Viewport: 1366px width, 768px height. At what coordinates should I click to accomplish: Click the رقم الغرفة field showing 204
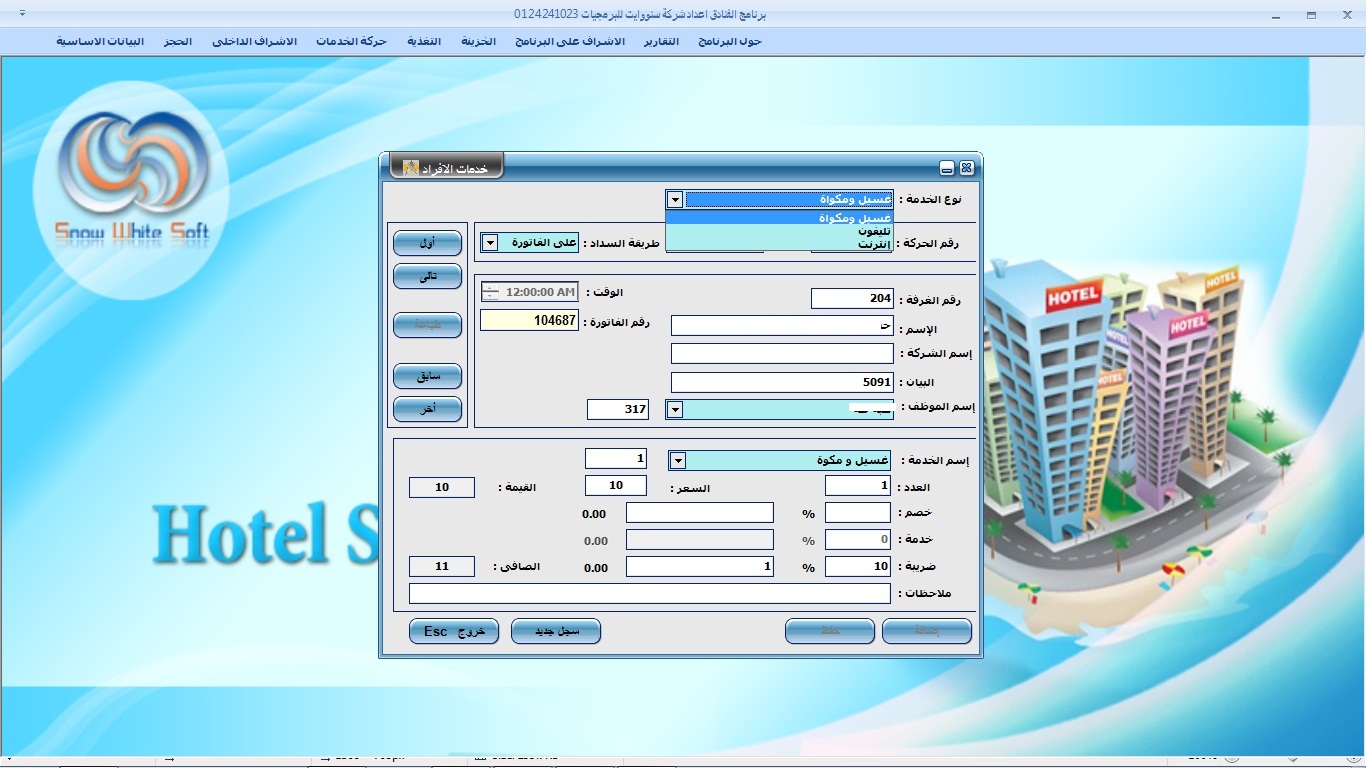851,298
